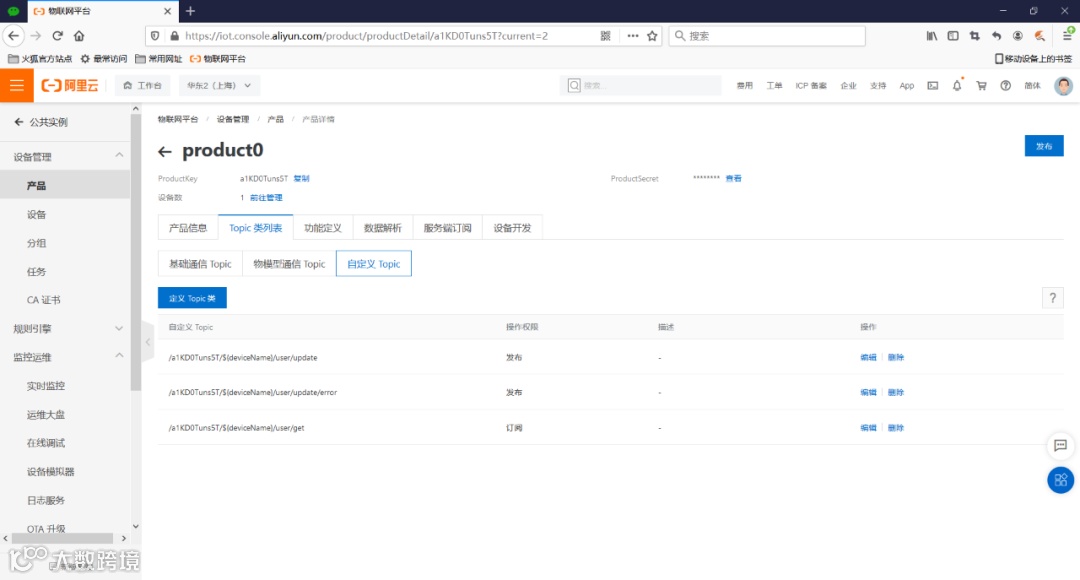Image resolution: width=1080 pixels, height=580 pixels.
Task: Open the shopping cart
Action: click(x=982, y=85)
